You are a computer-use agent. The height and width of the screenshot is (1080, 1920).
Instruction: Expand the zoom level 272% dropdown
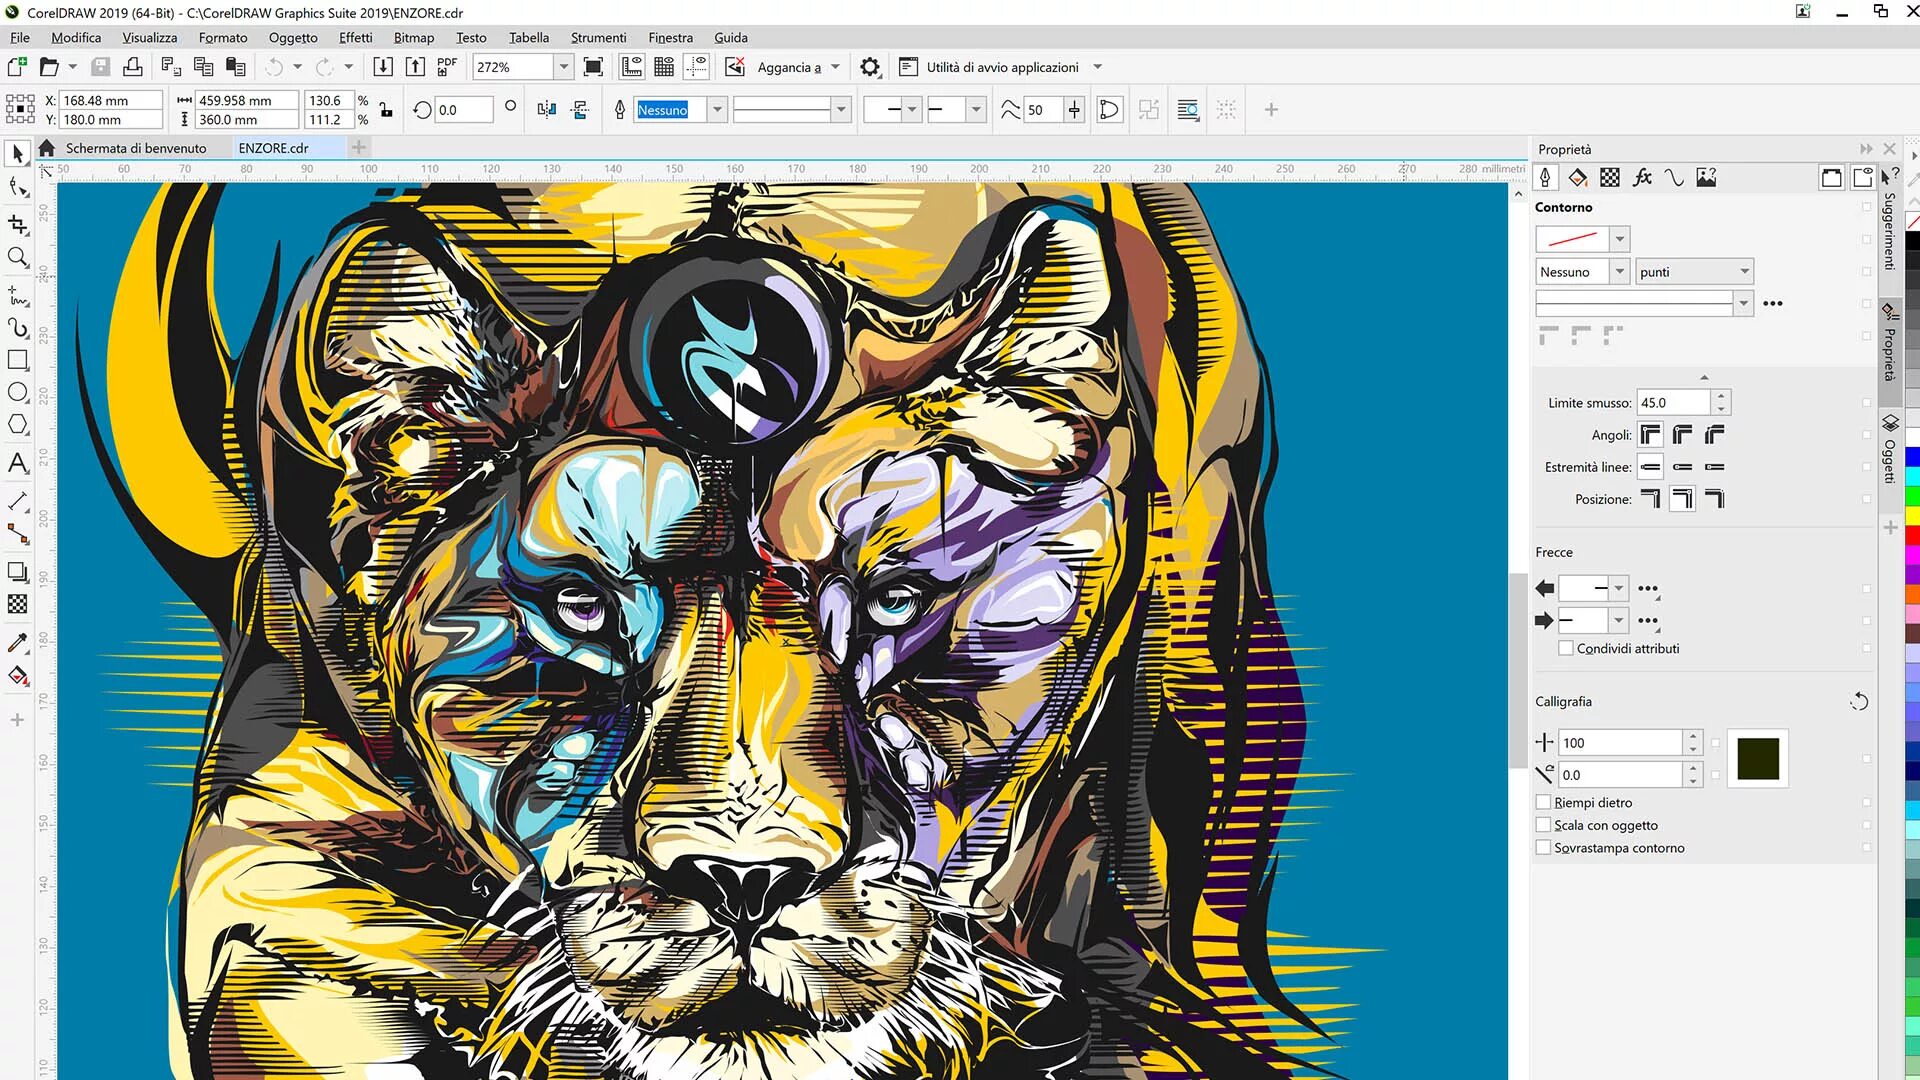coord(563,67)
